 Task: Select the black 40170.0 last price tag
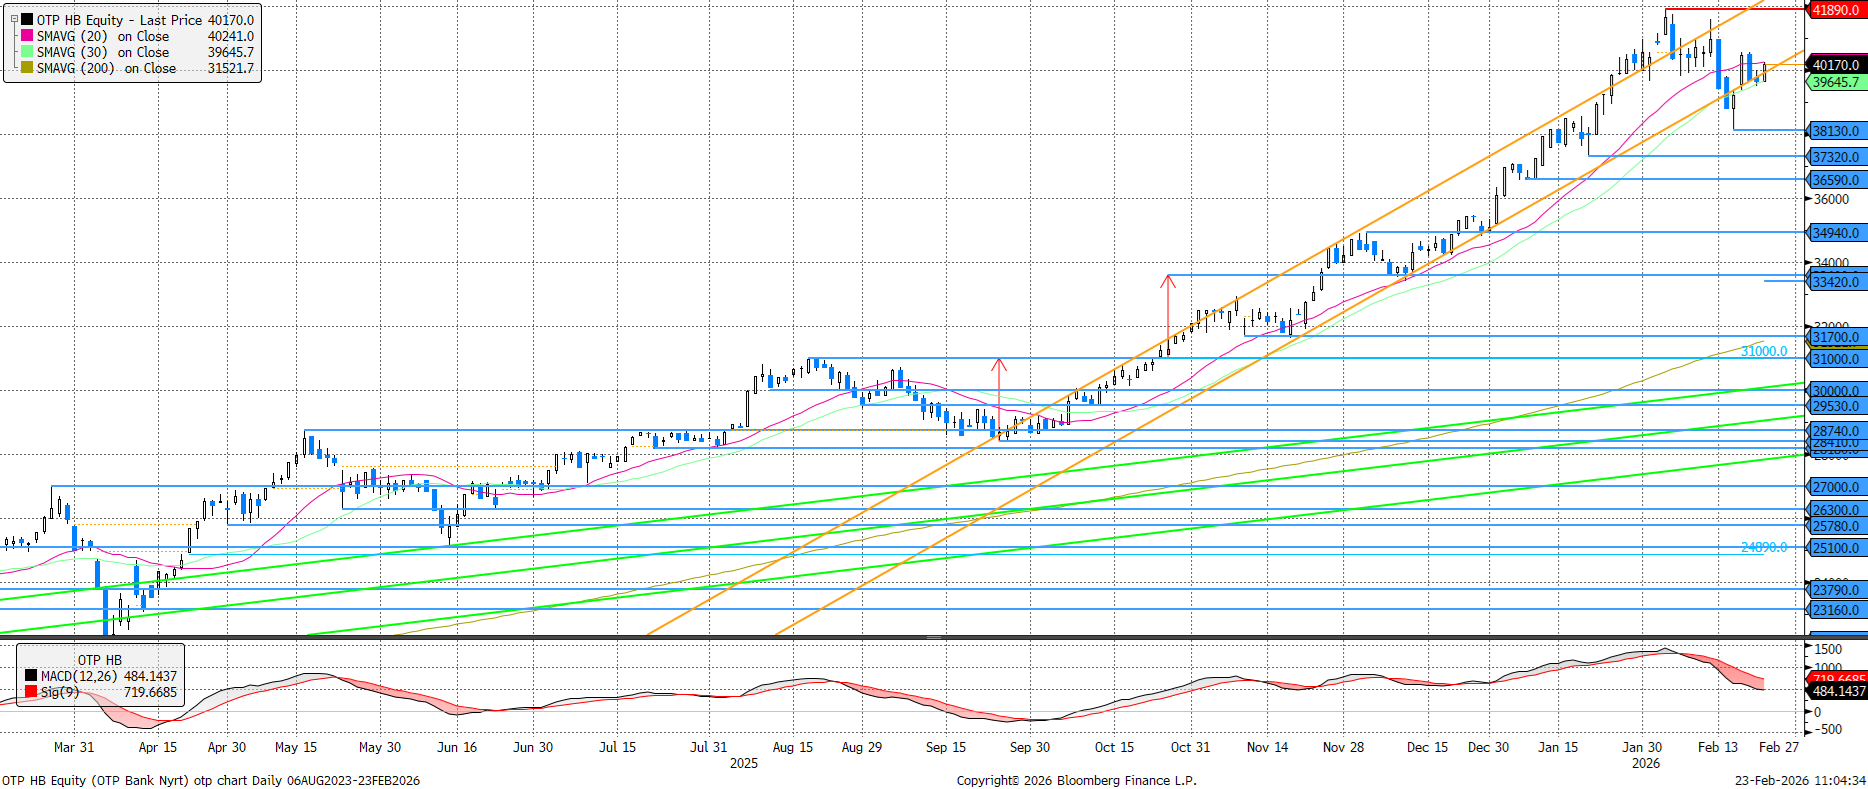click(1836, 65)
